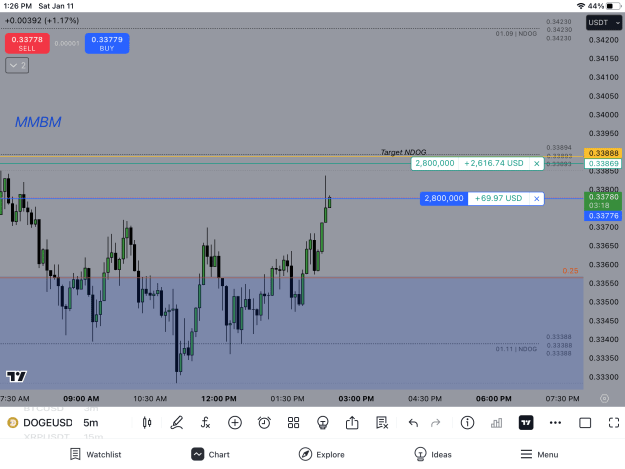This screenshot has height=469, width=625.
Task: Cancel the take-profit order at 0.33869
Action: click(537, 163)
